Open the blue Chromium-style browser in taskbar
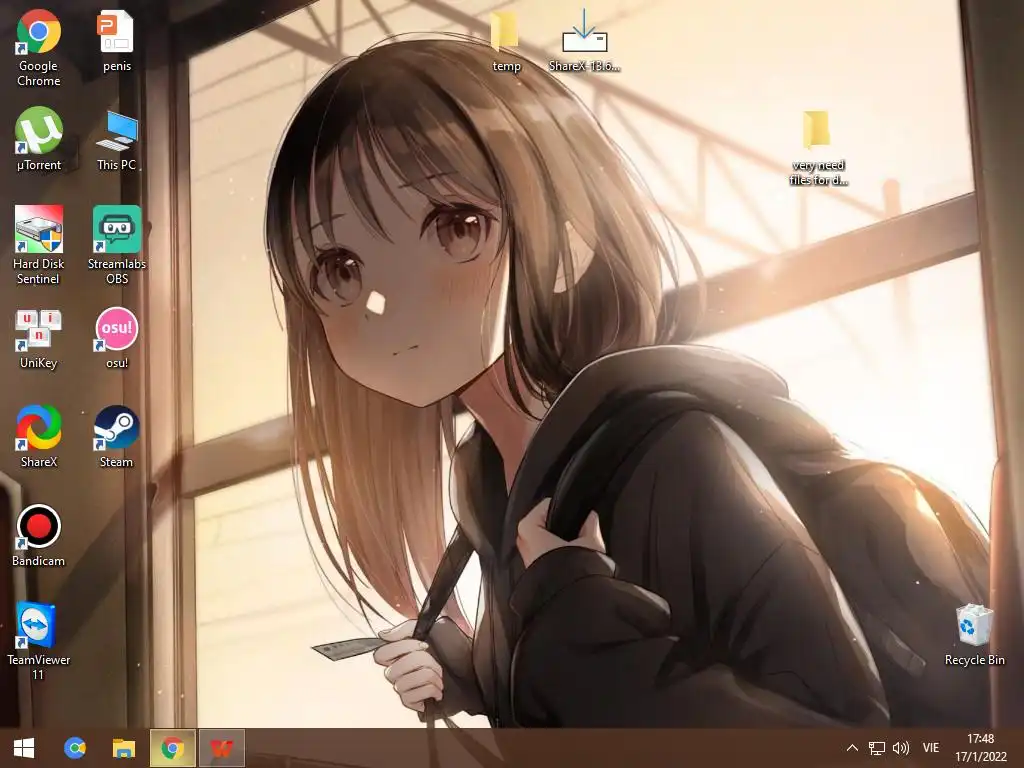This screenshot has height=768, width=1024. click(x=74, y=748)
